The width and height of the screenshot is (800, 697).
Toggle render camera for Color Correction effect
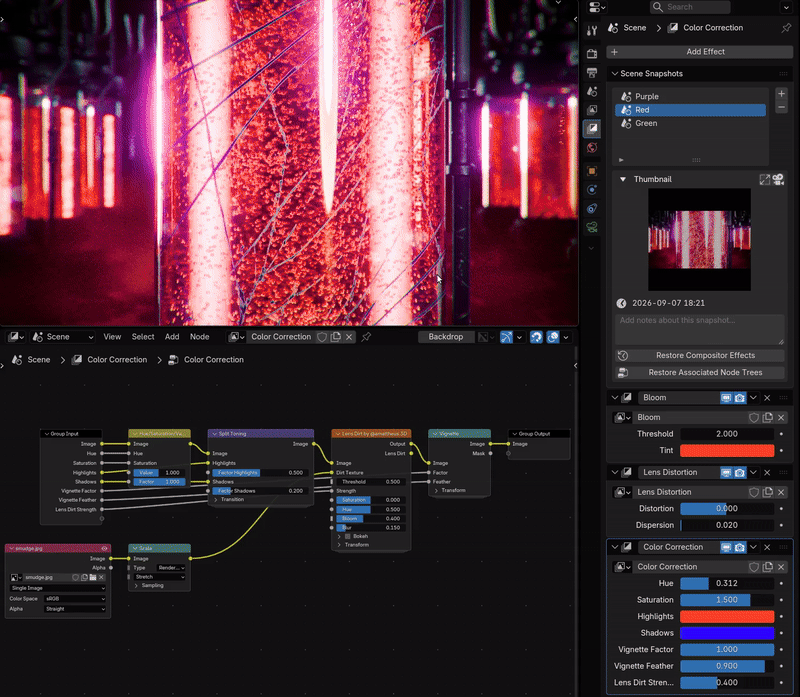coord(739,547)
